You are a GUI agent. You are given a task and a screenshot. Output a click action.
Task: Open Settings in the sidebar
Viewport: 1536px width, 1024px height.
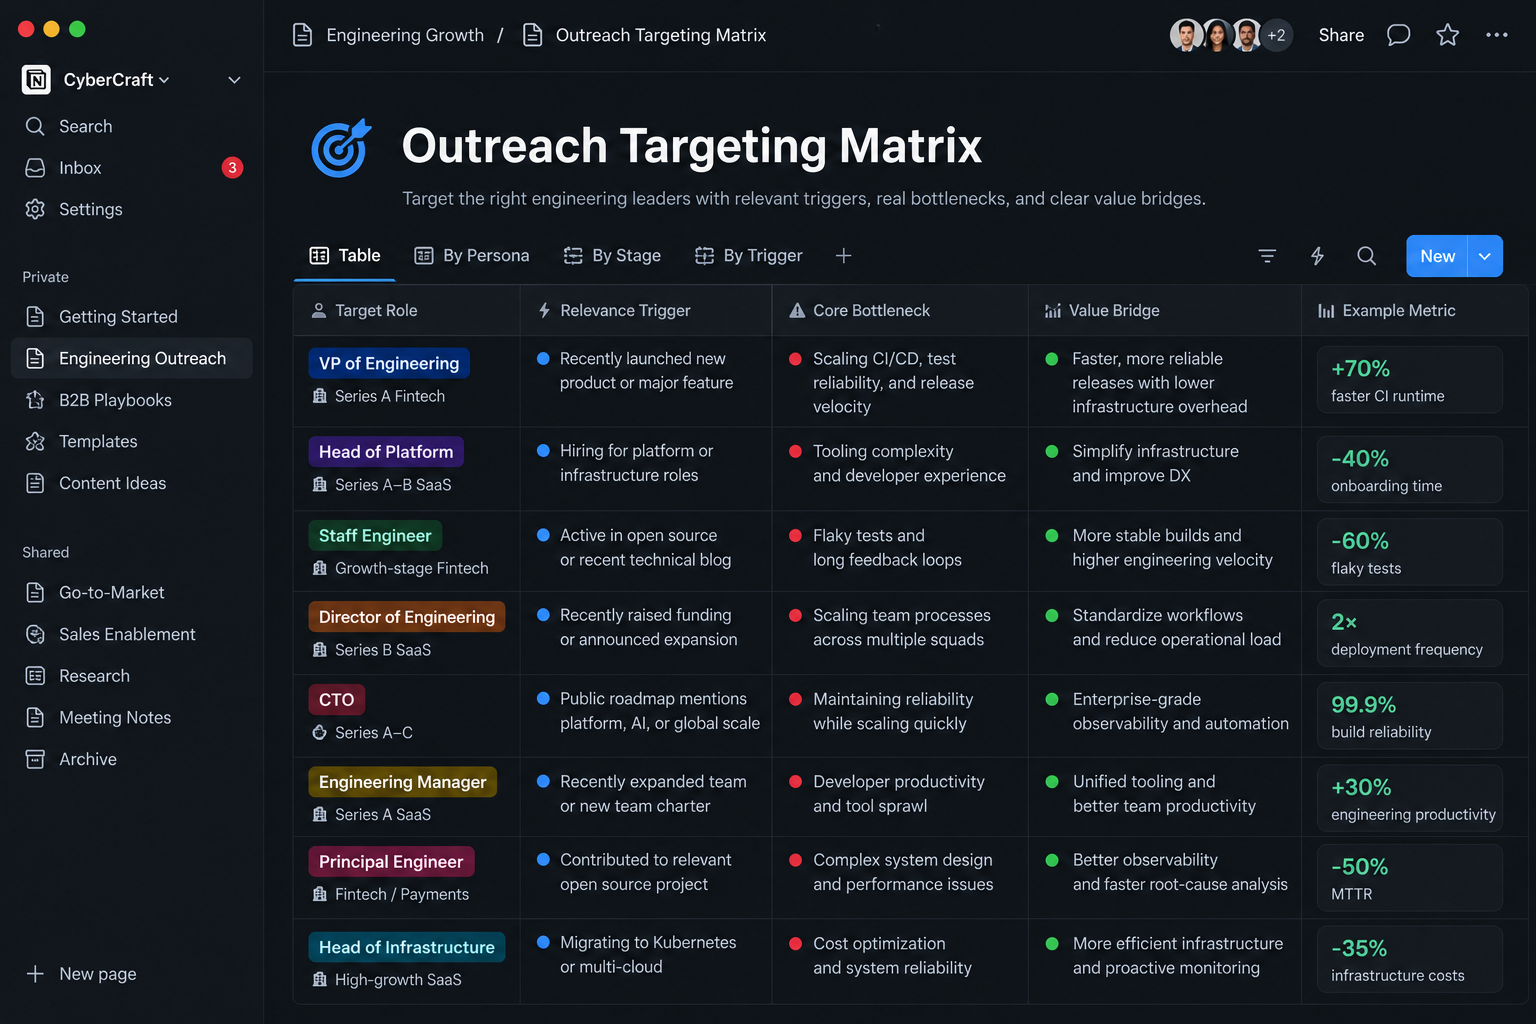pyautogui.click(x=132, y=209)
